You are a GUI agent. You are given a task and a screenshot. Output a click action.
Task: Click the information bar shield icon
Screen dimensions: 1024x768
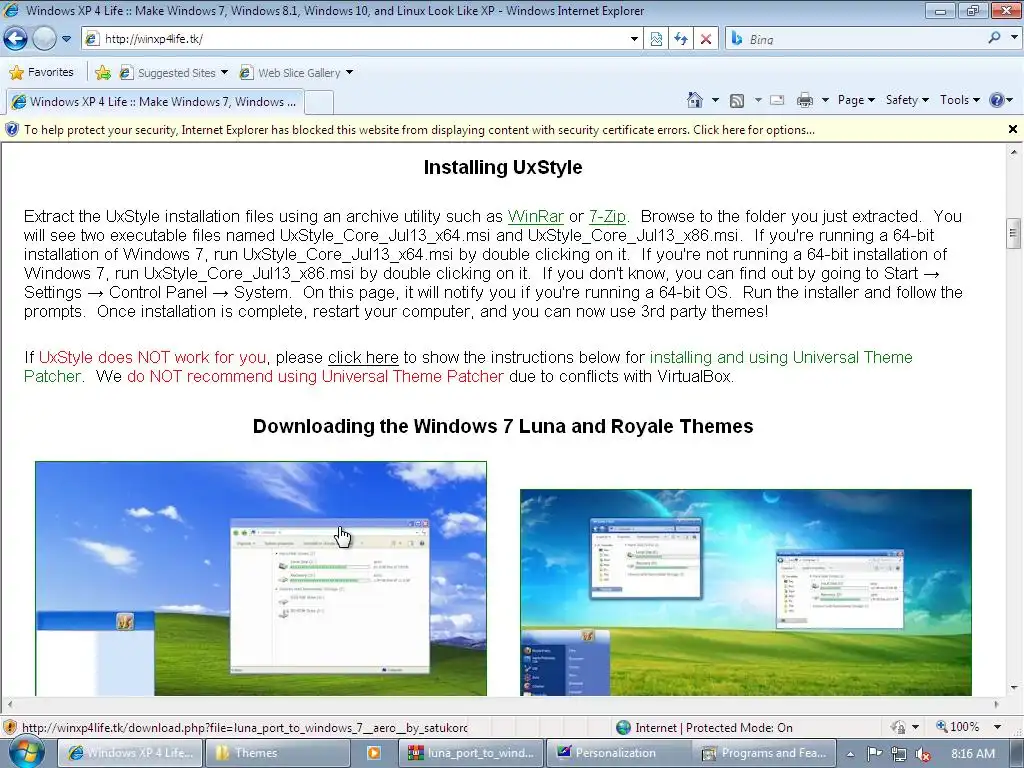coord(12,129)
